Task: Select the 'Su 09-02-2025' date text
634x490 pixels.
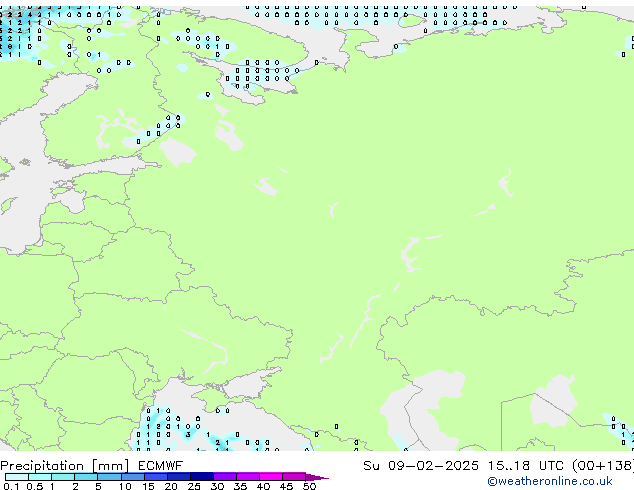Action: click(421, 466)
